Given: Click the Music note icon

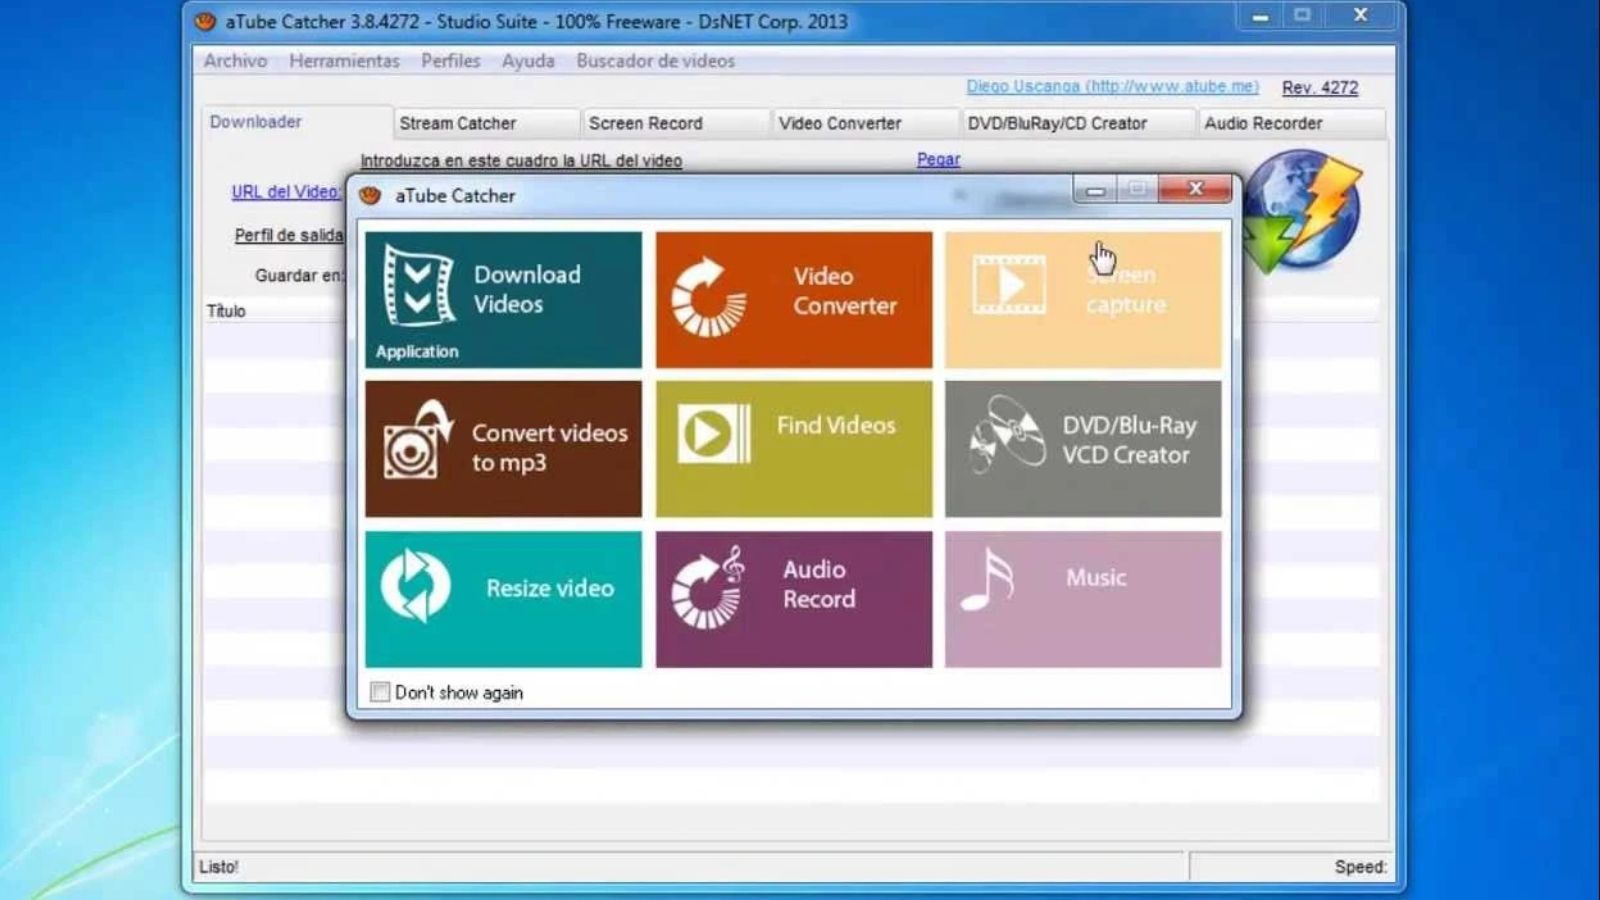Looking at the screenshot, I should tap(987, 580).
